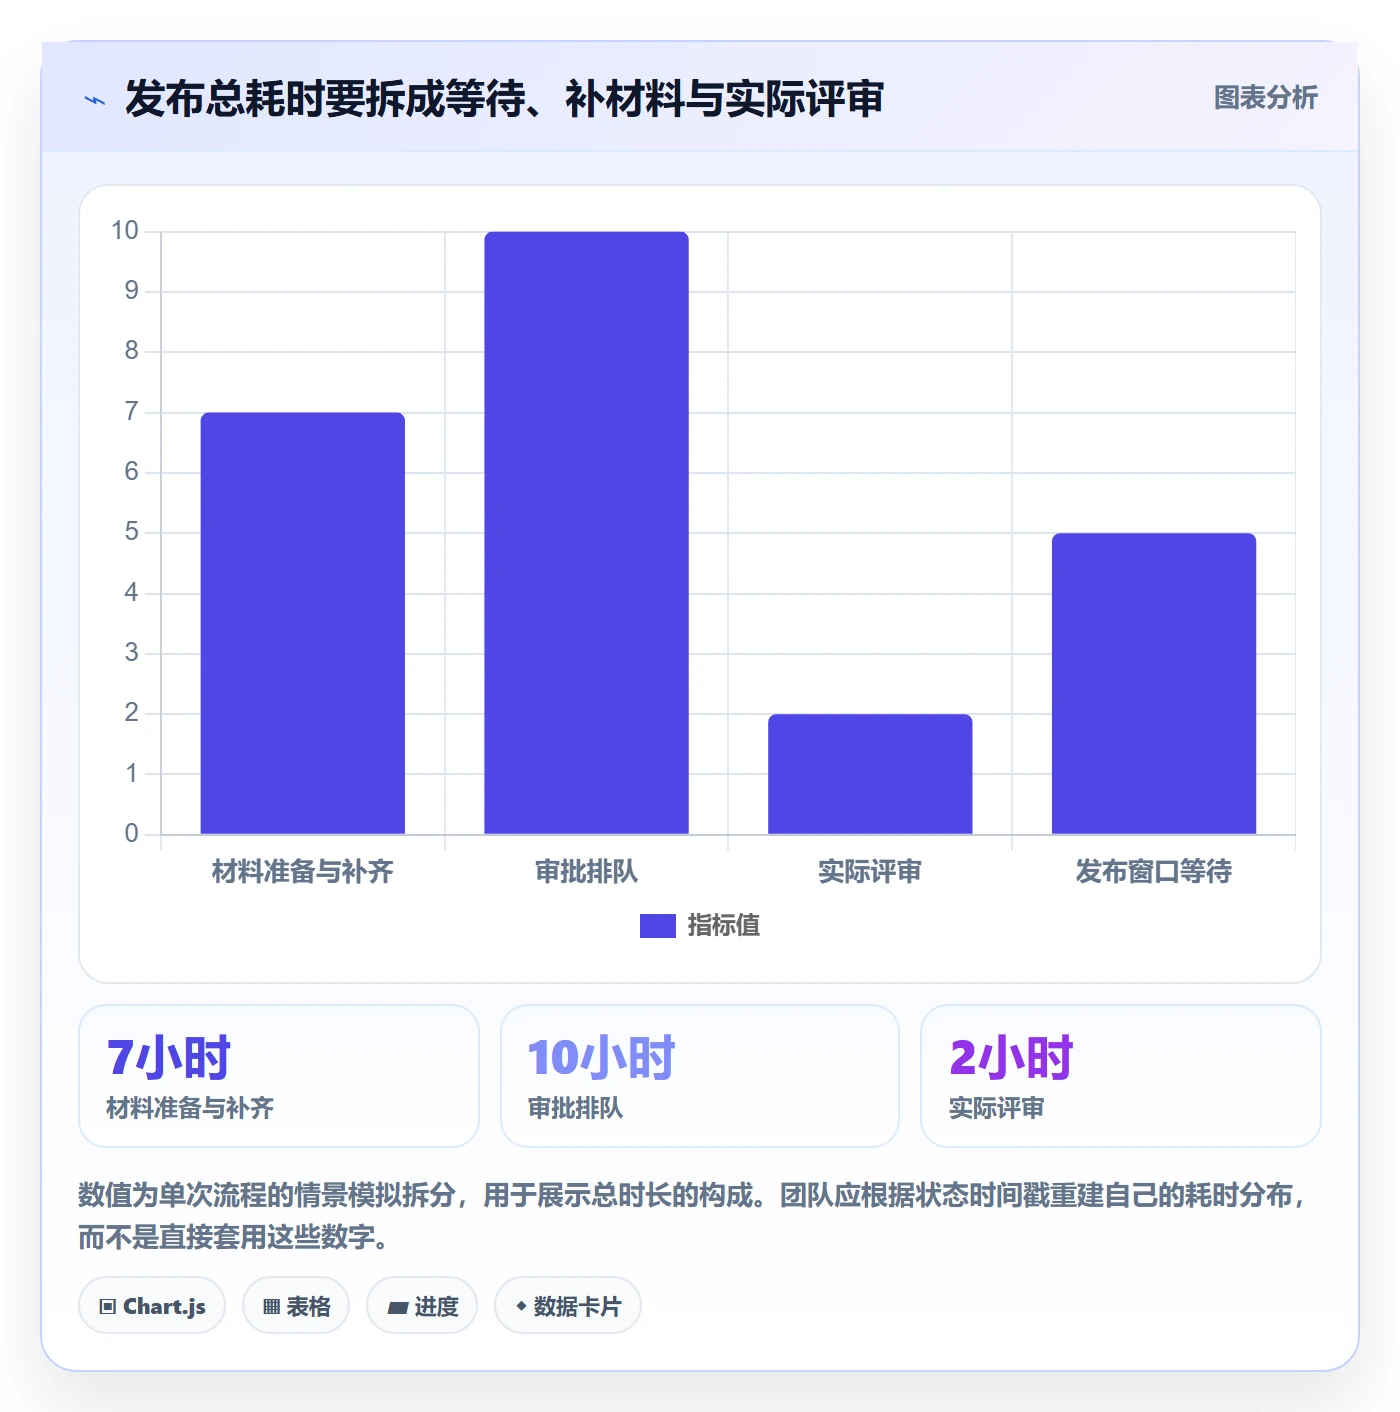Screen dimensions: 1400x1412
Task: Click the 图表分析 label in the header
Action: [x=1265, y=98]
